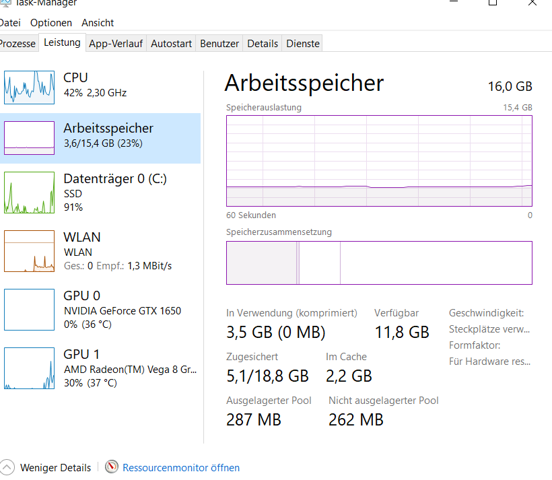The width and height of the screenshot is (552, 480).
Task: Open the Autostart tab
Action: pyautogui.click(x=171, y=44)
